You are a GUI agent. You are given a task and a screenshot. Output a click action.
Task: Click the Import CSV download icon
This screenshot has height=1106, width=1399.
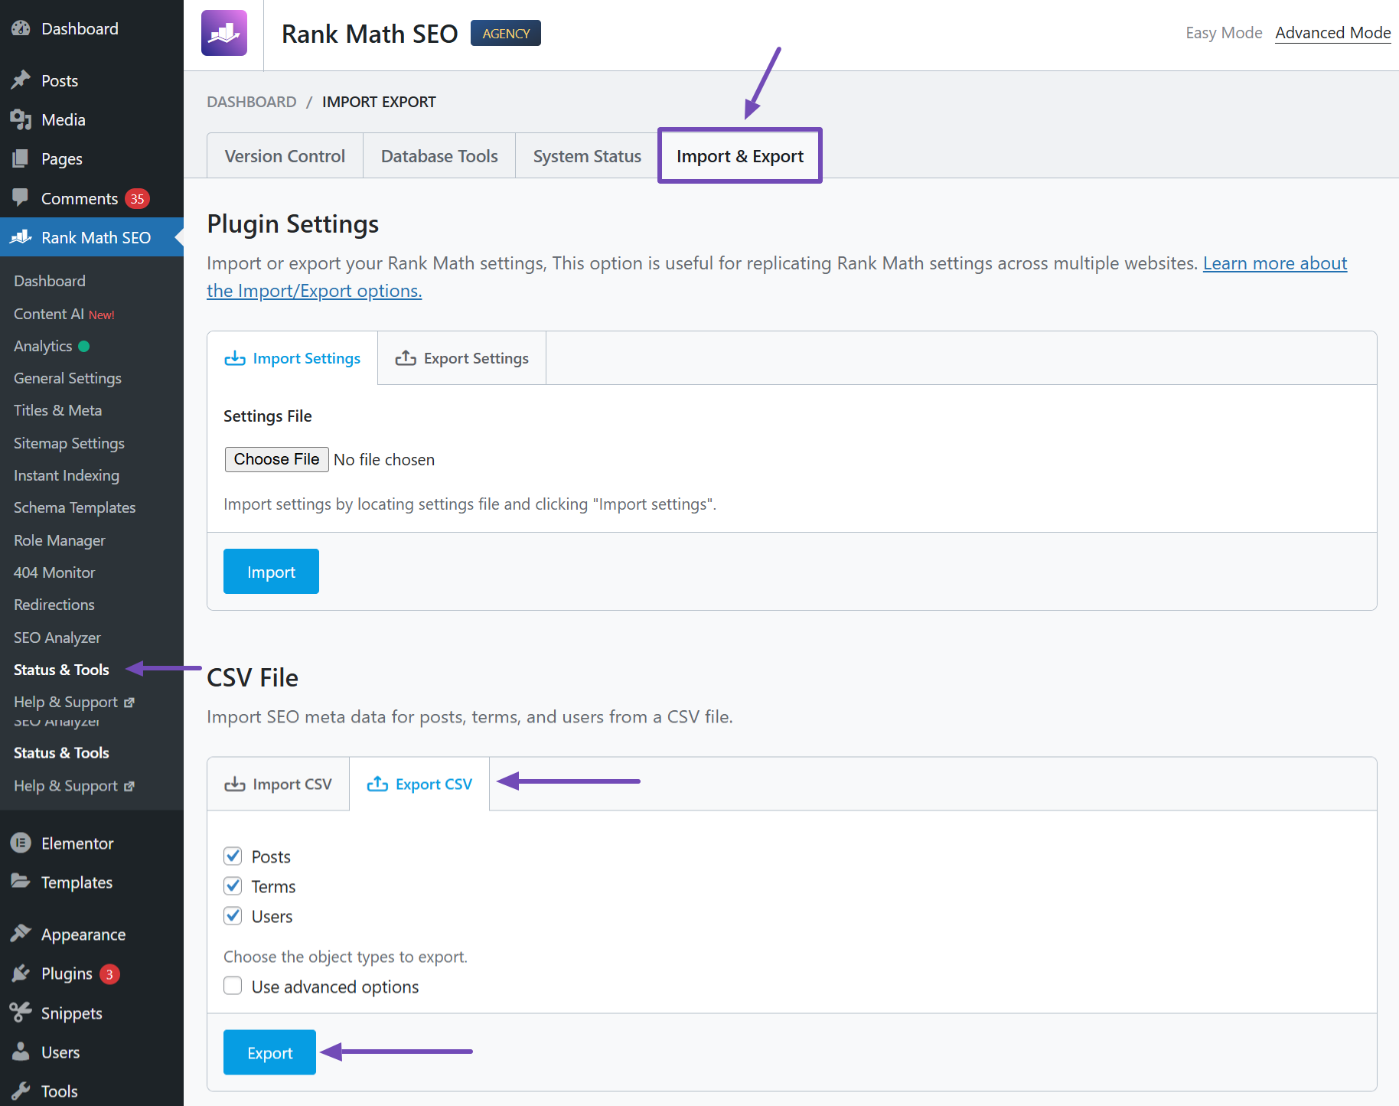click(235, 784)
